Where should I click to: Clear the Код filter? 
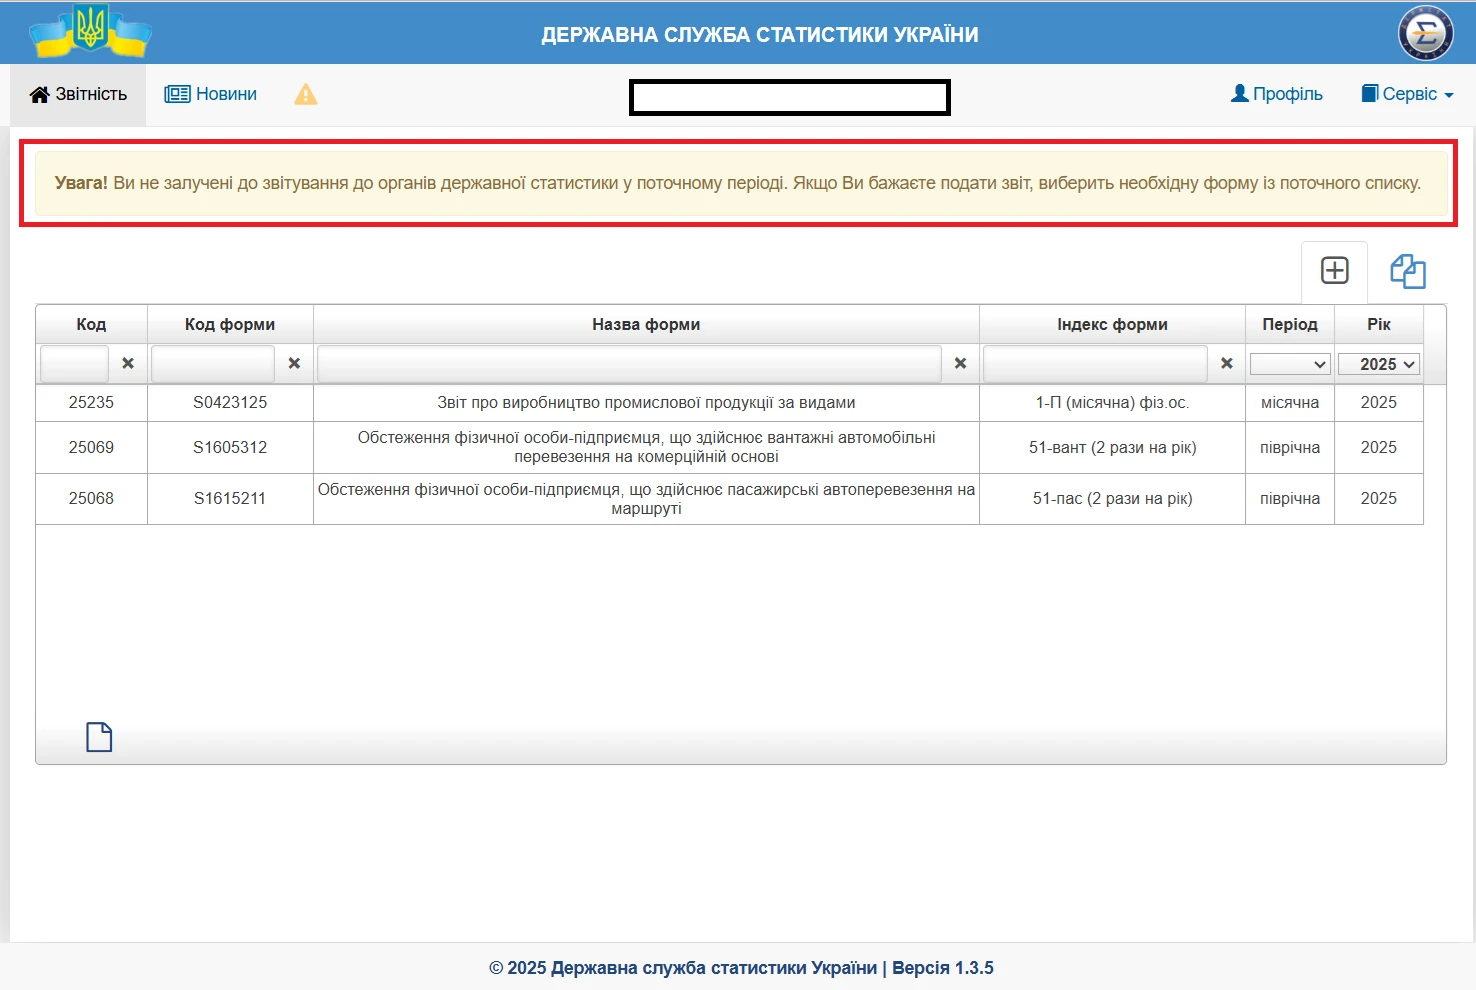pyautogui.click(x=128, y=364)
